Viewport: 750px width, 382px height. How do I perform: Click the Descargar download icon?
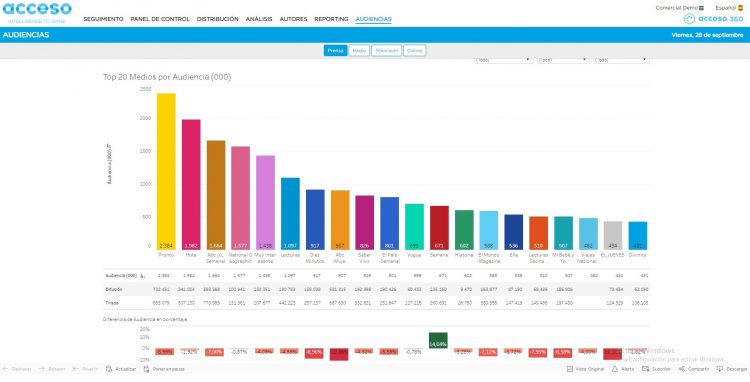tap(719, 369)
